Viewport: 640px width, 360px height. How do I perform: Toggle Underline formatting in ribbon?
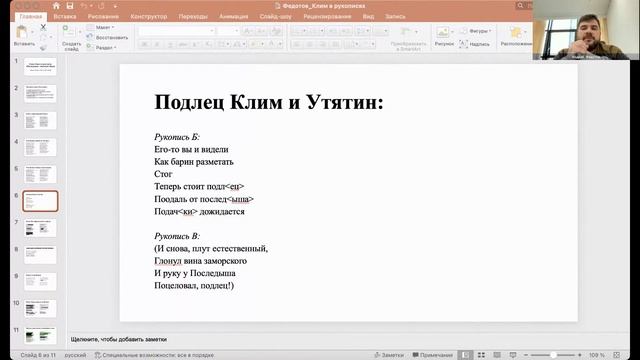[170, 44]
